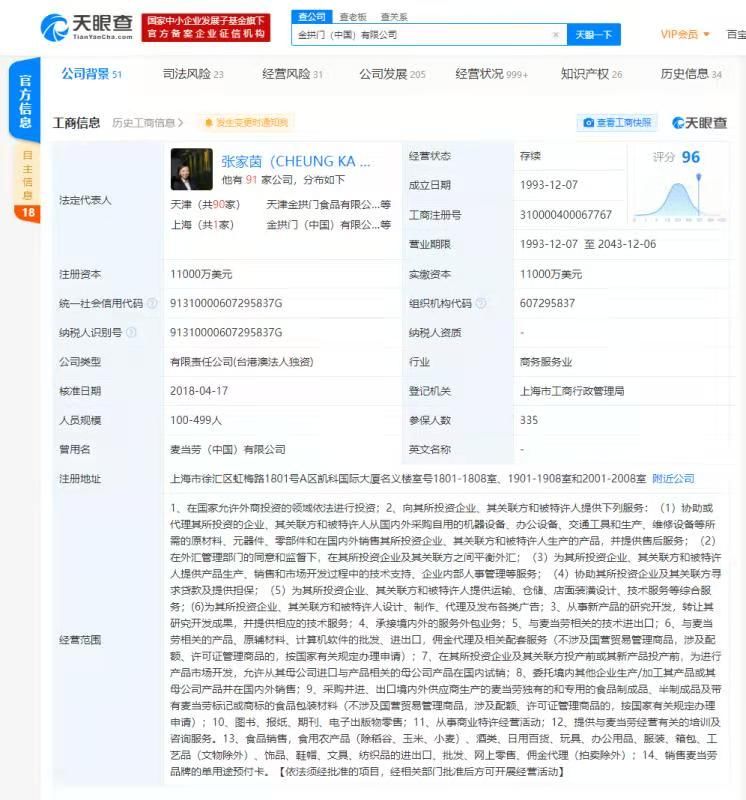This screenshot has width=746, height=800.
Task: Open the 公司背景 tab
Action: (x=91, y=74)
